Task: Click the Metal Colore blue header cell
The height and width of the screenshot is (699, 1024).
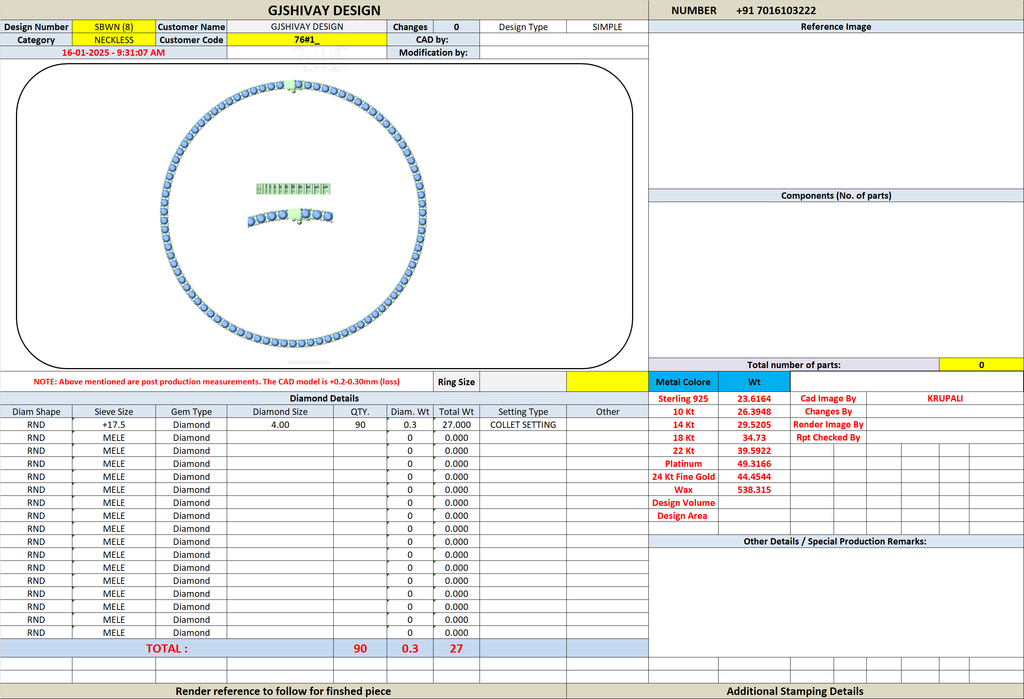Action: coord(683,382)
